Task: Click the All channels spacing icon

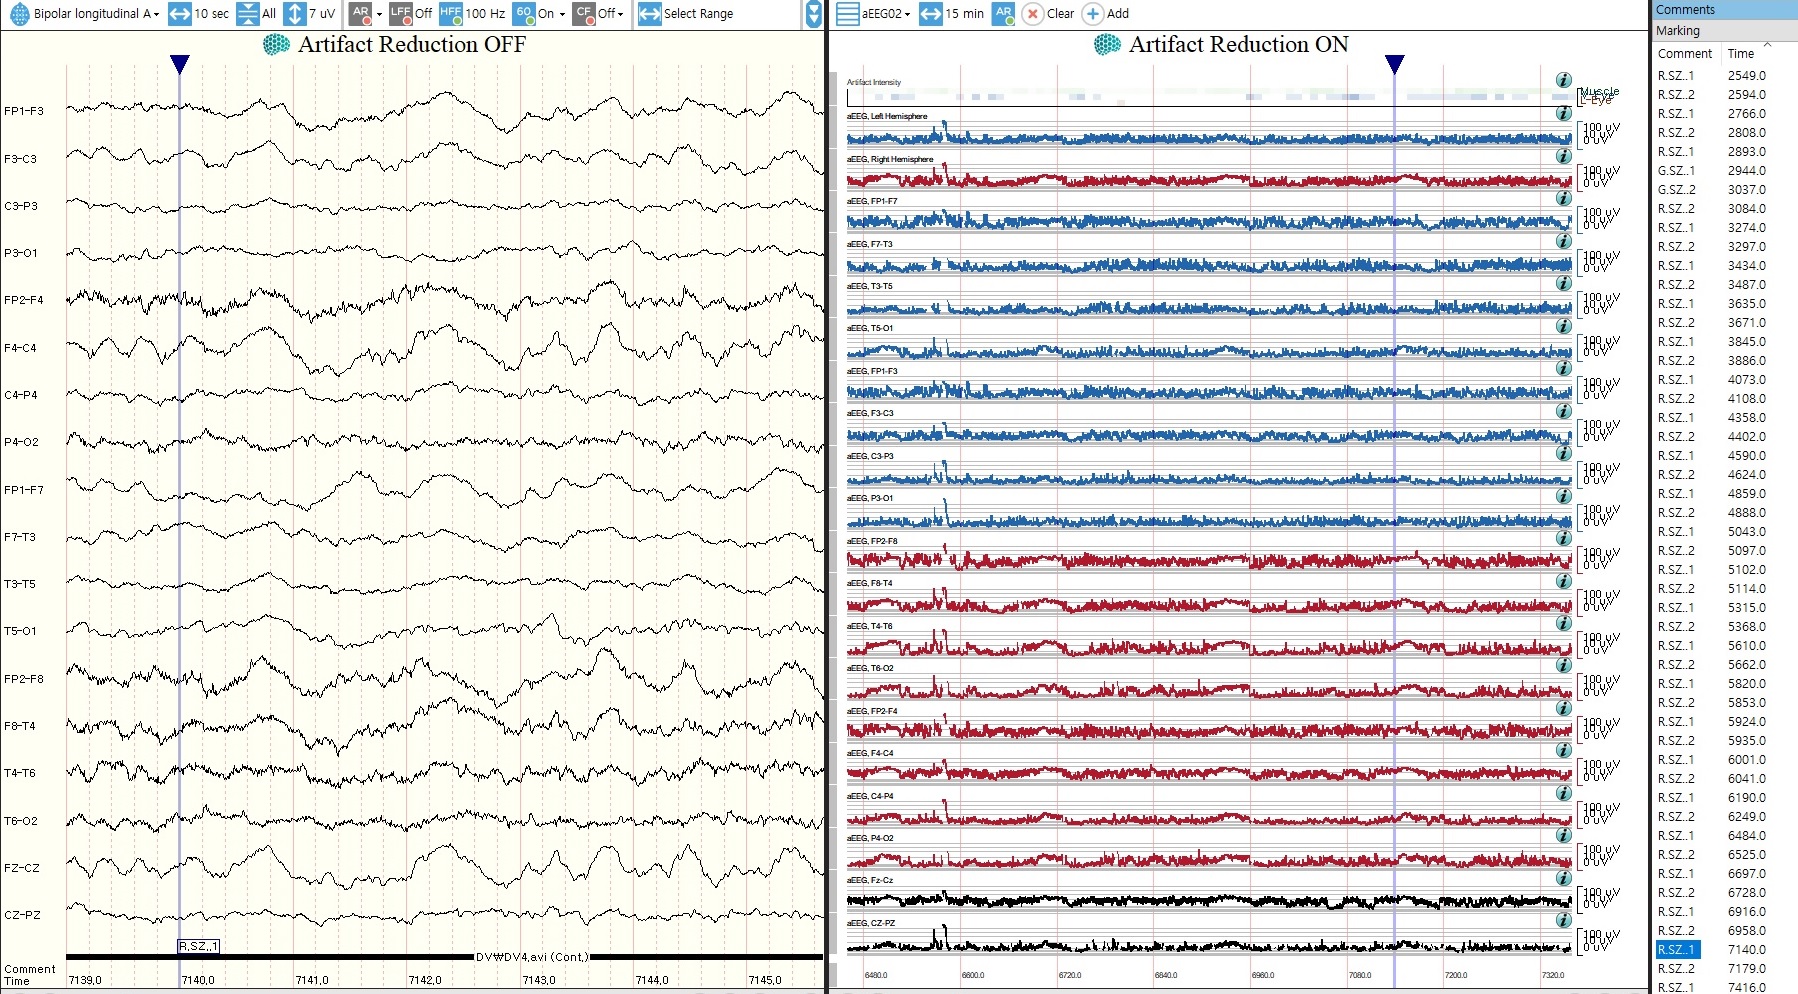Action: (247, 14)
